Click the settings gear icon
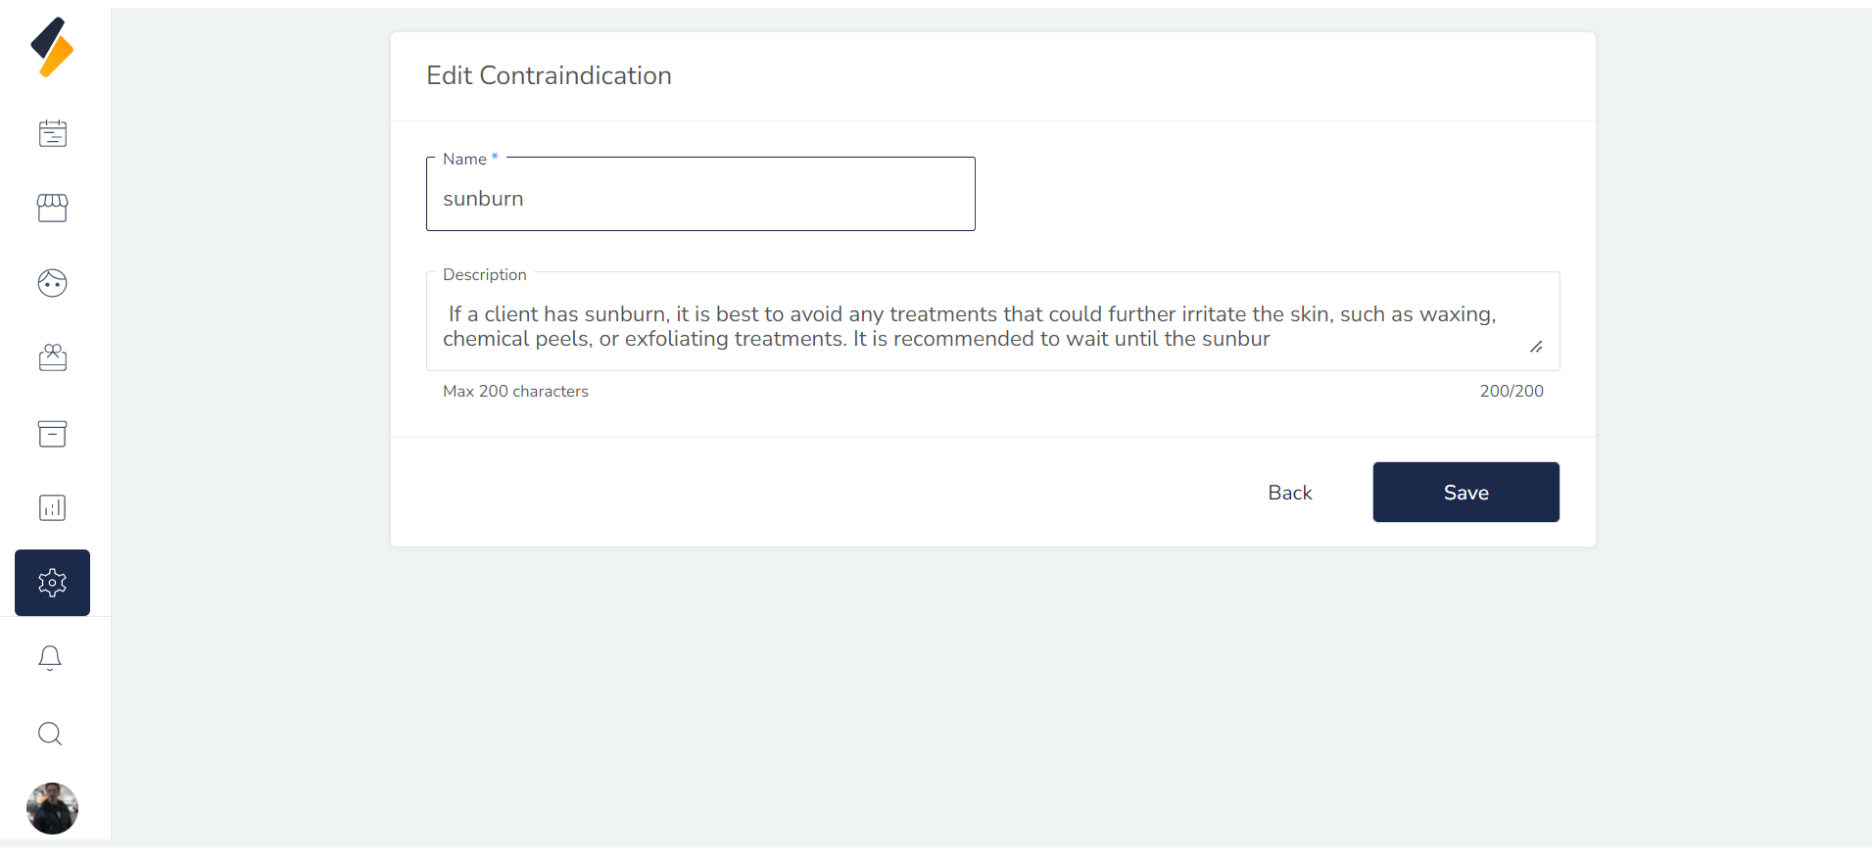Viewport: 1872px width, 855px height. pos(52,582)
